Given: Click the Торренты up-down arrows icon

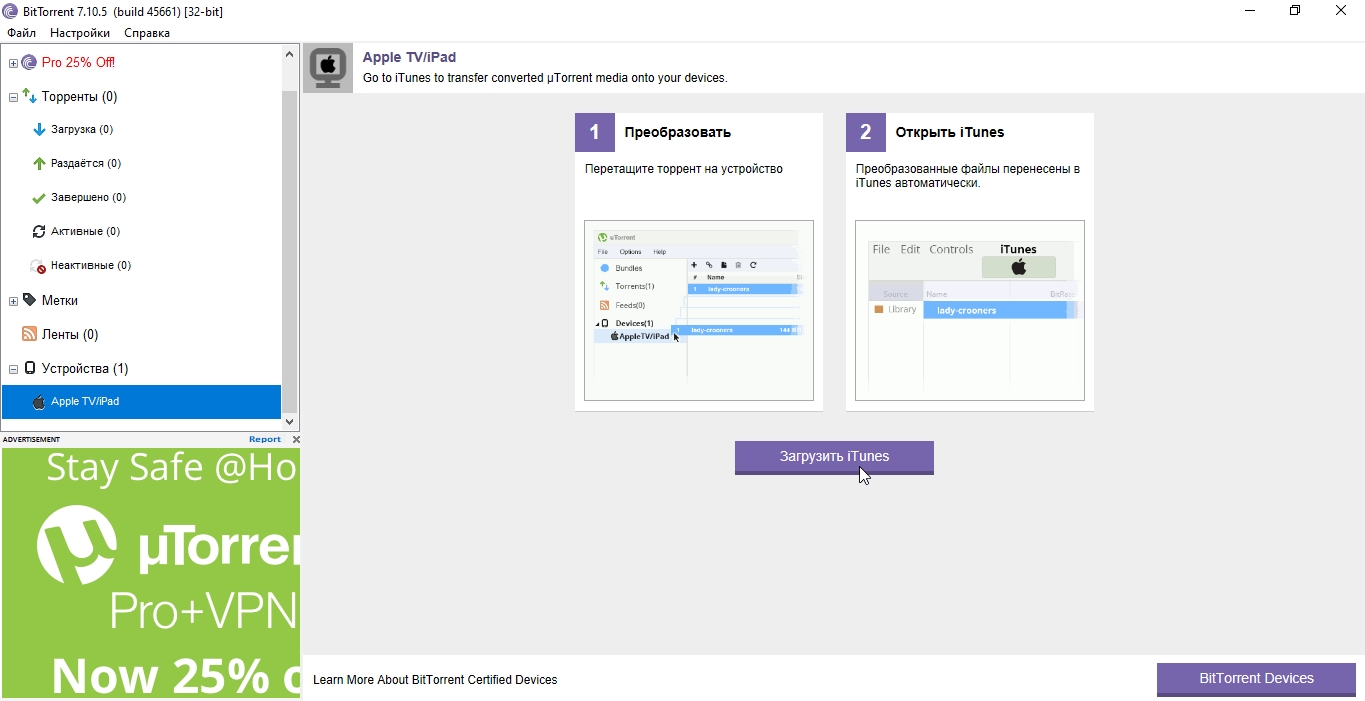Looking at the screenshot, I should point(29,96).
